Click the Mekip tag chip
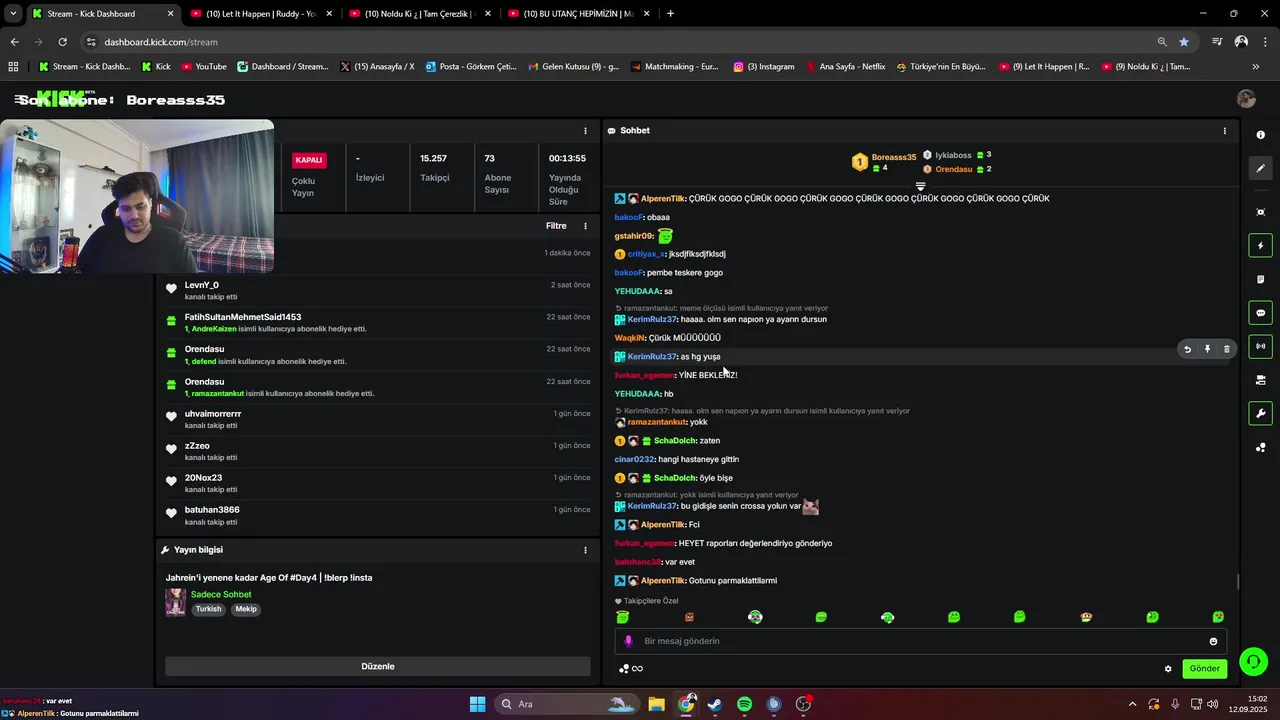The height and width of the screenshot is (720, 1280). tap(246, 609)
